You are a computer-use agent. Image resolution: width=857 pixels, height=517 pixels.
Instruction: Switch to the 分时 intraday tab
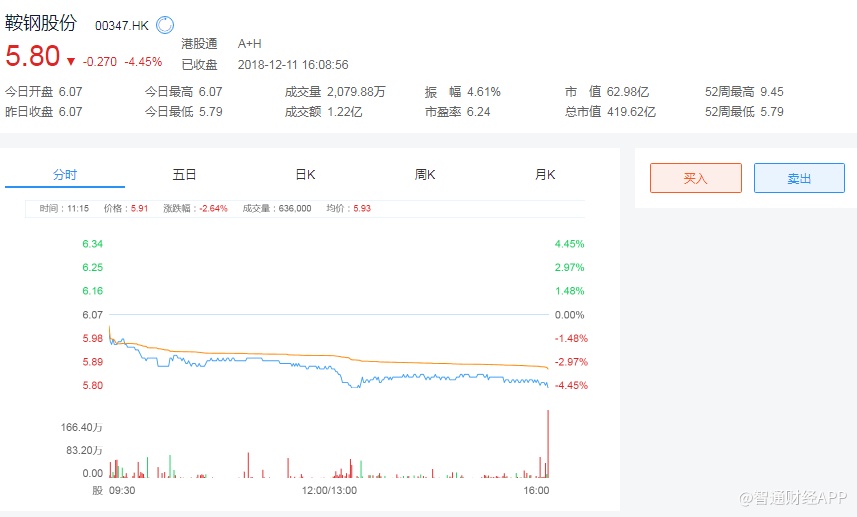point(65,175)
